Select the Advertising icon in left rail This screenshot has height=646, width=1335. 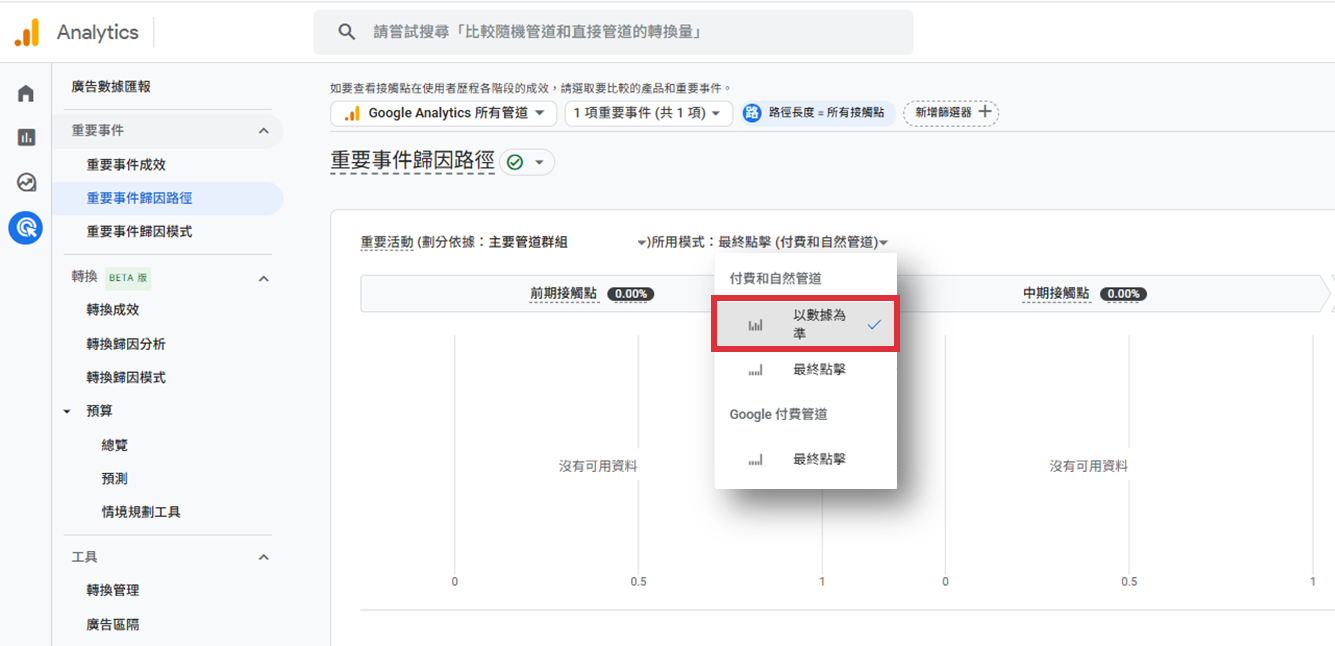coord(26,228)
